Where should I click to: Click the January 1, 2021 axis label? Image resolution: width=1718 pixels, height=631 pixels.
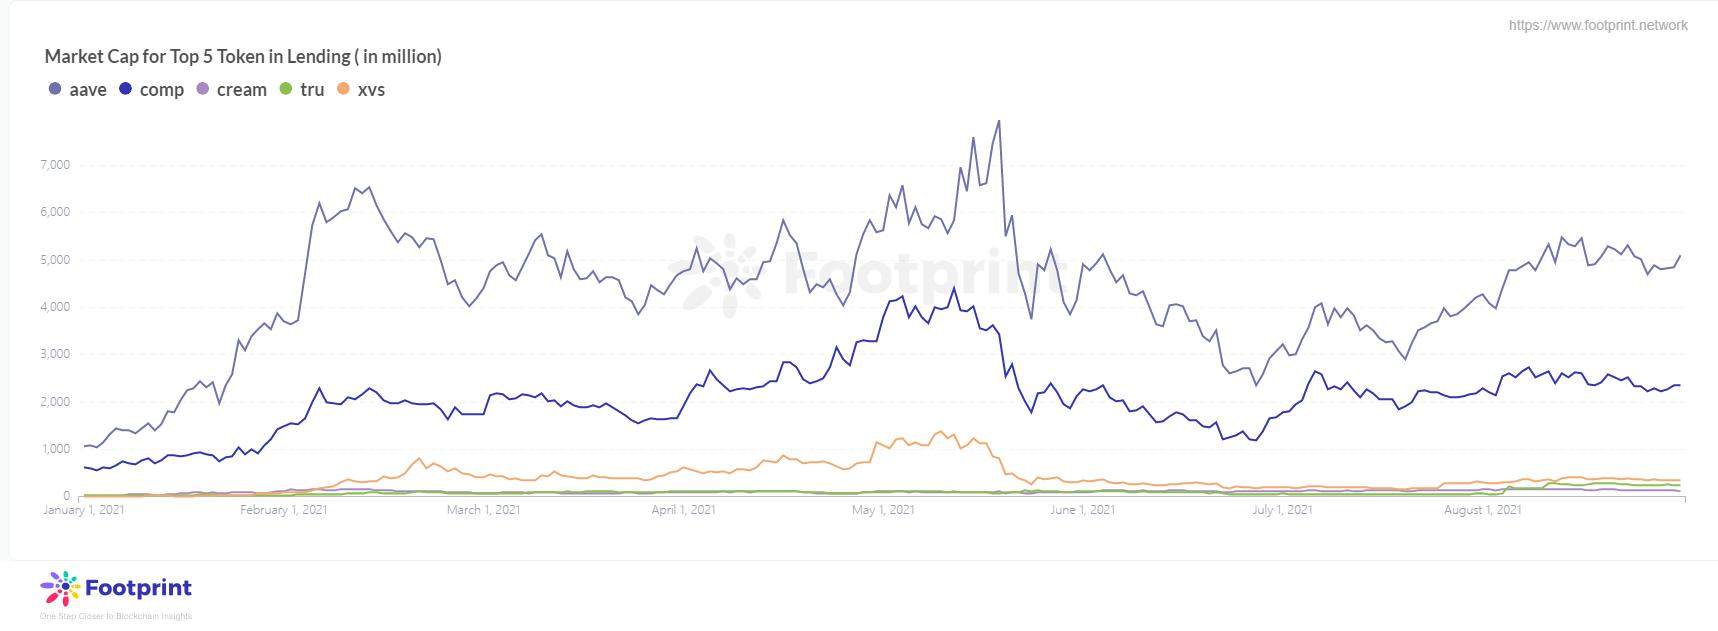click(84, 510)
